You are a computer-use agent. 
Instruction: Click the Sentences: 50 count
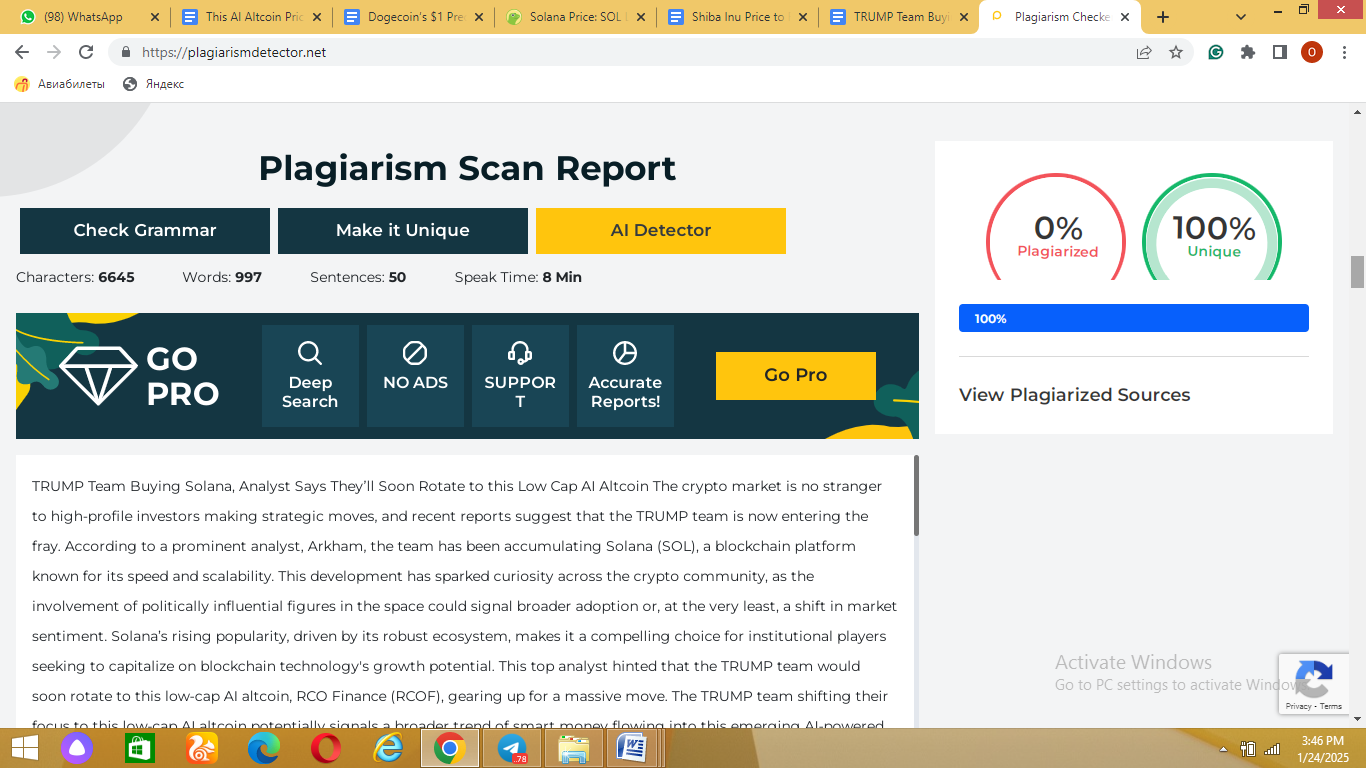pyautogui.click(x=358, y=277)
